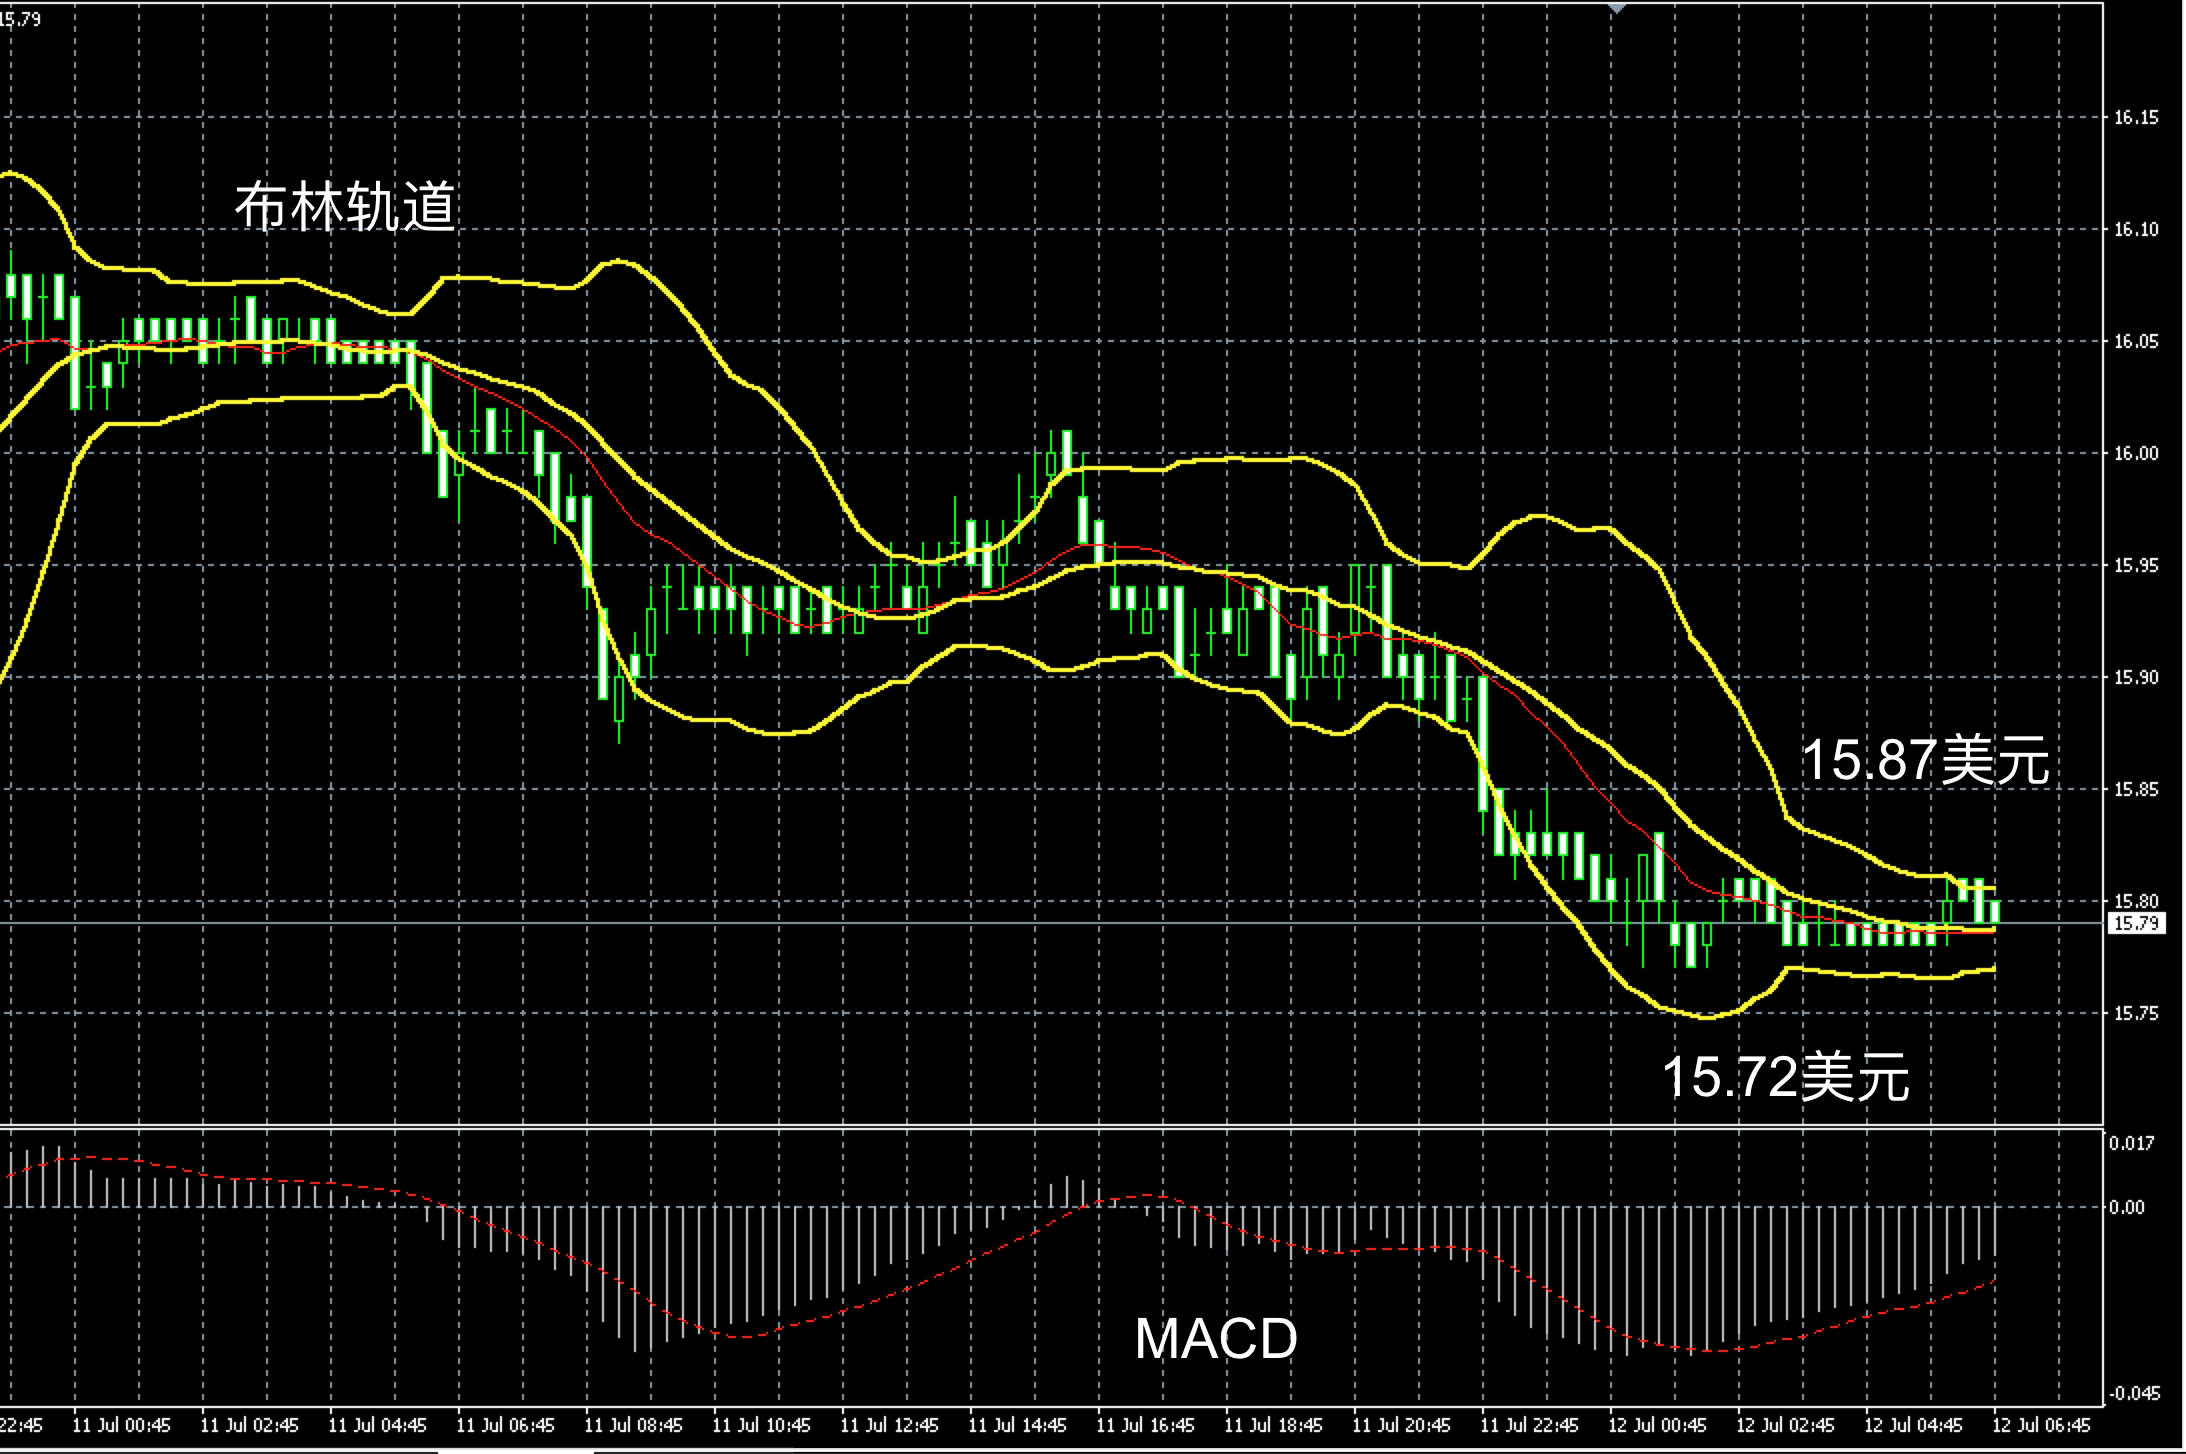This screenshot has width=2186, height=1454.
Task: Click the 15.75 price scale label
Action: (x=2136, y=1013)
